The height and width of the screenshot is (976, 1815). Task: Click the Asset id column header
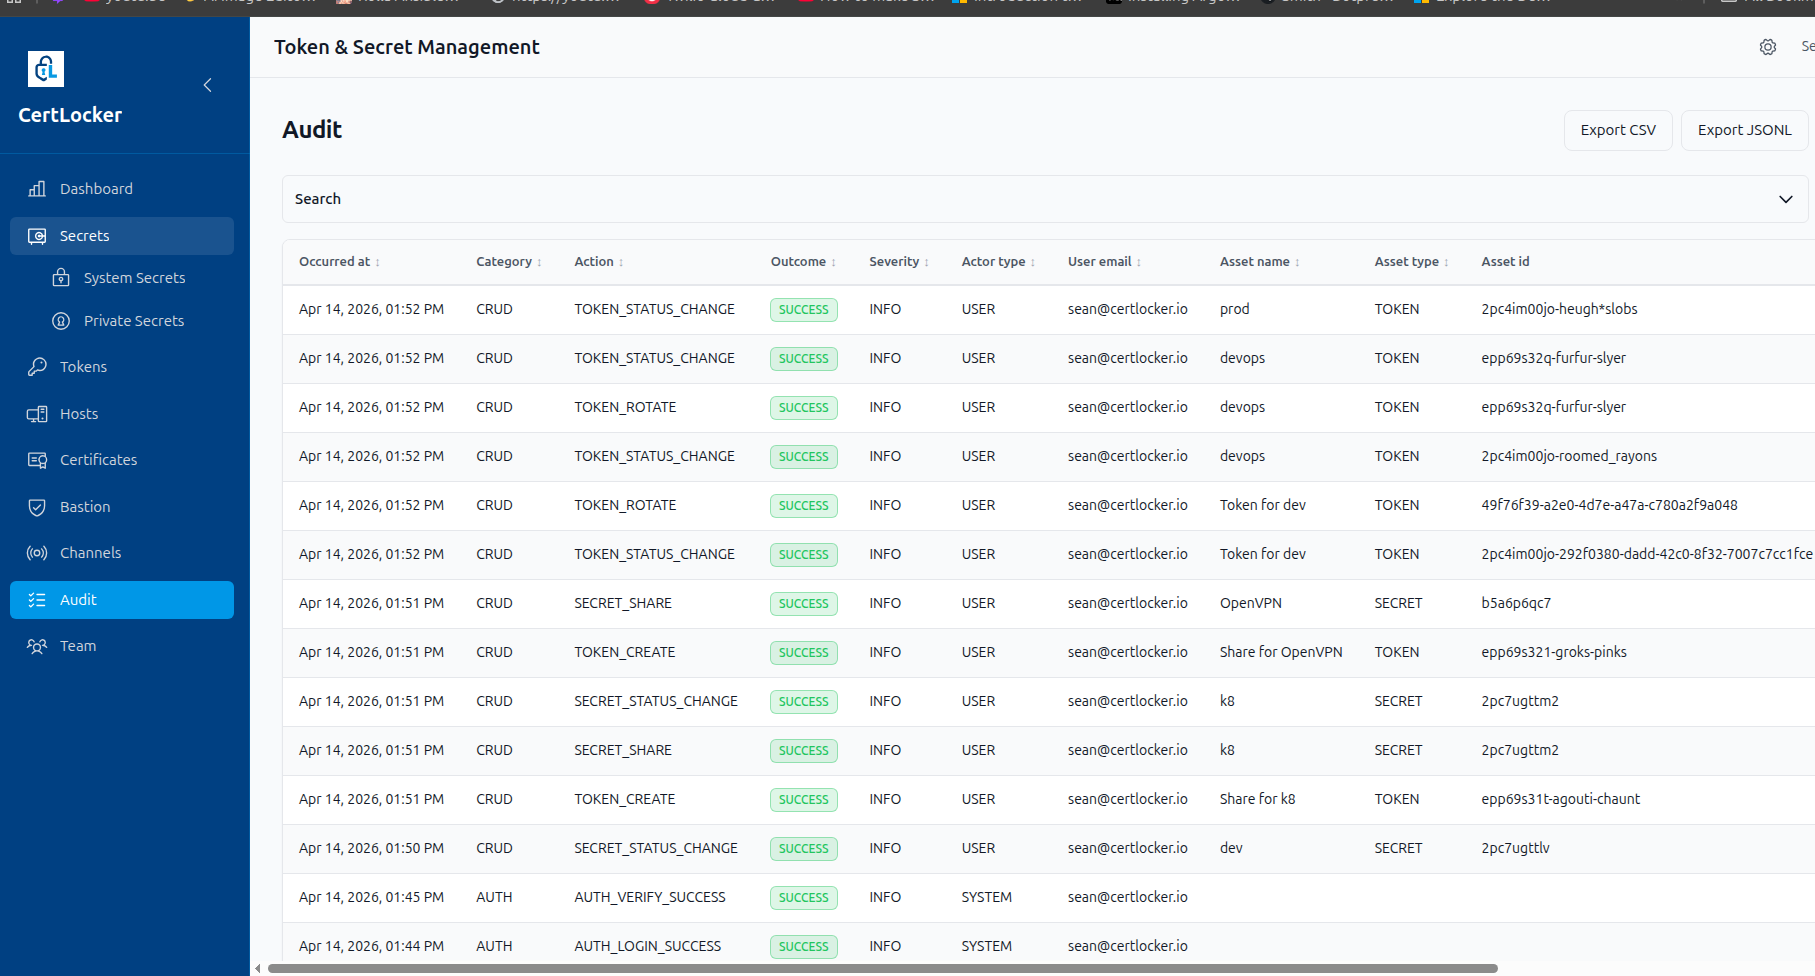pos(1505,262)
